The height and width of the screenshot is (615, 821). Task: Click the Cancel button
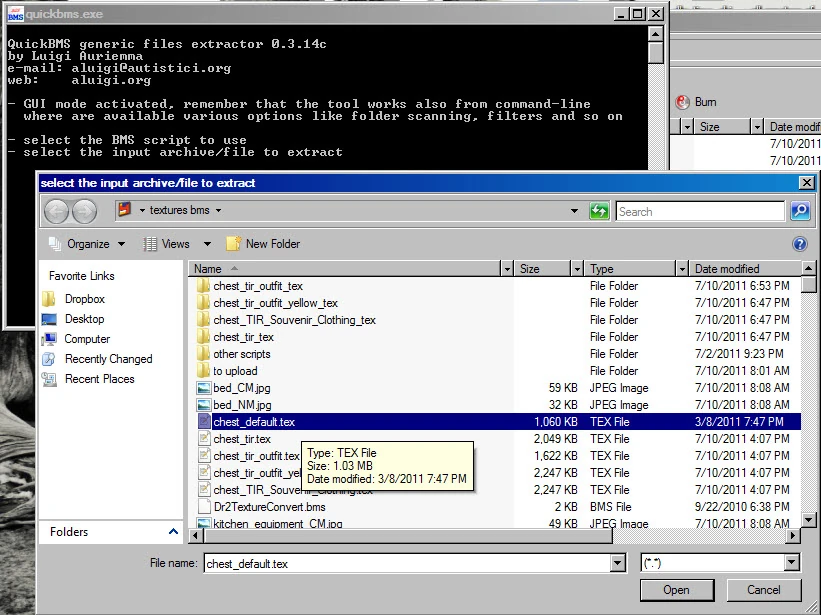(763, 590)
